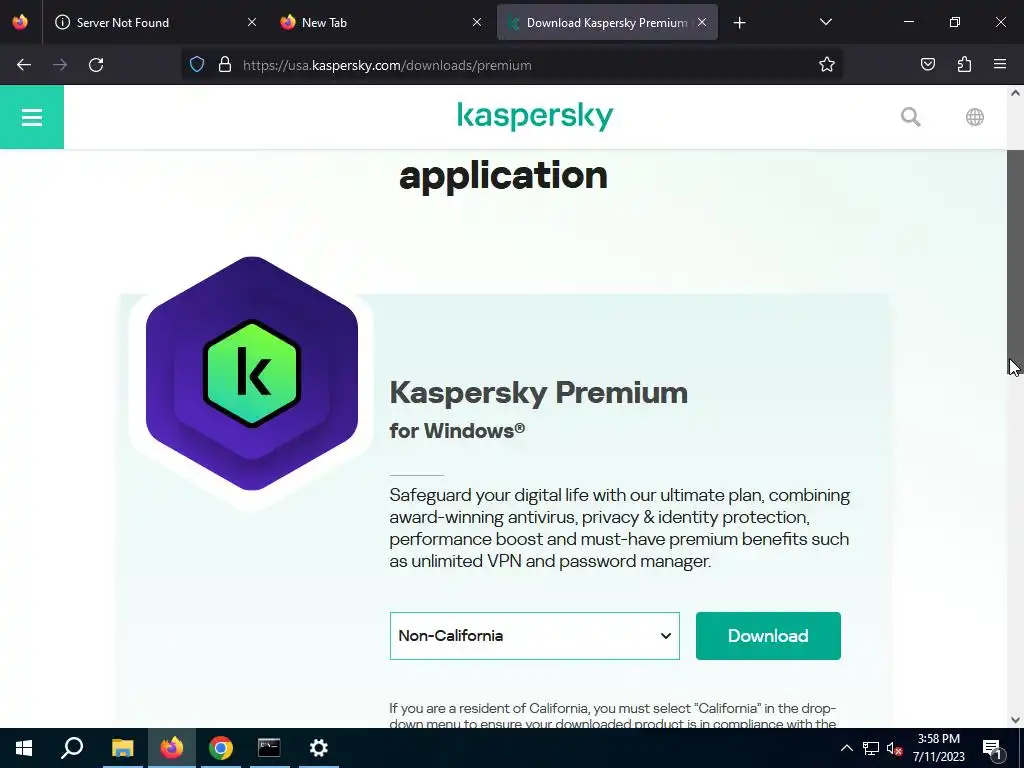Switch to the Server Not Found tab
1024x768 pixels.
(x=155, y=22)
